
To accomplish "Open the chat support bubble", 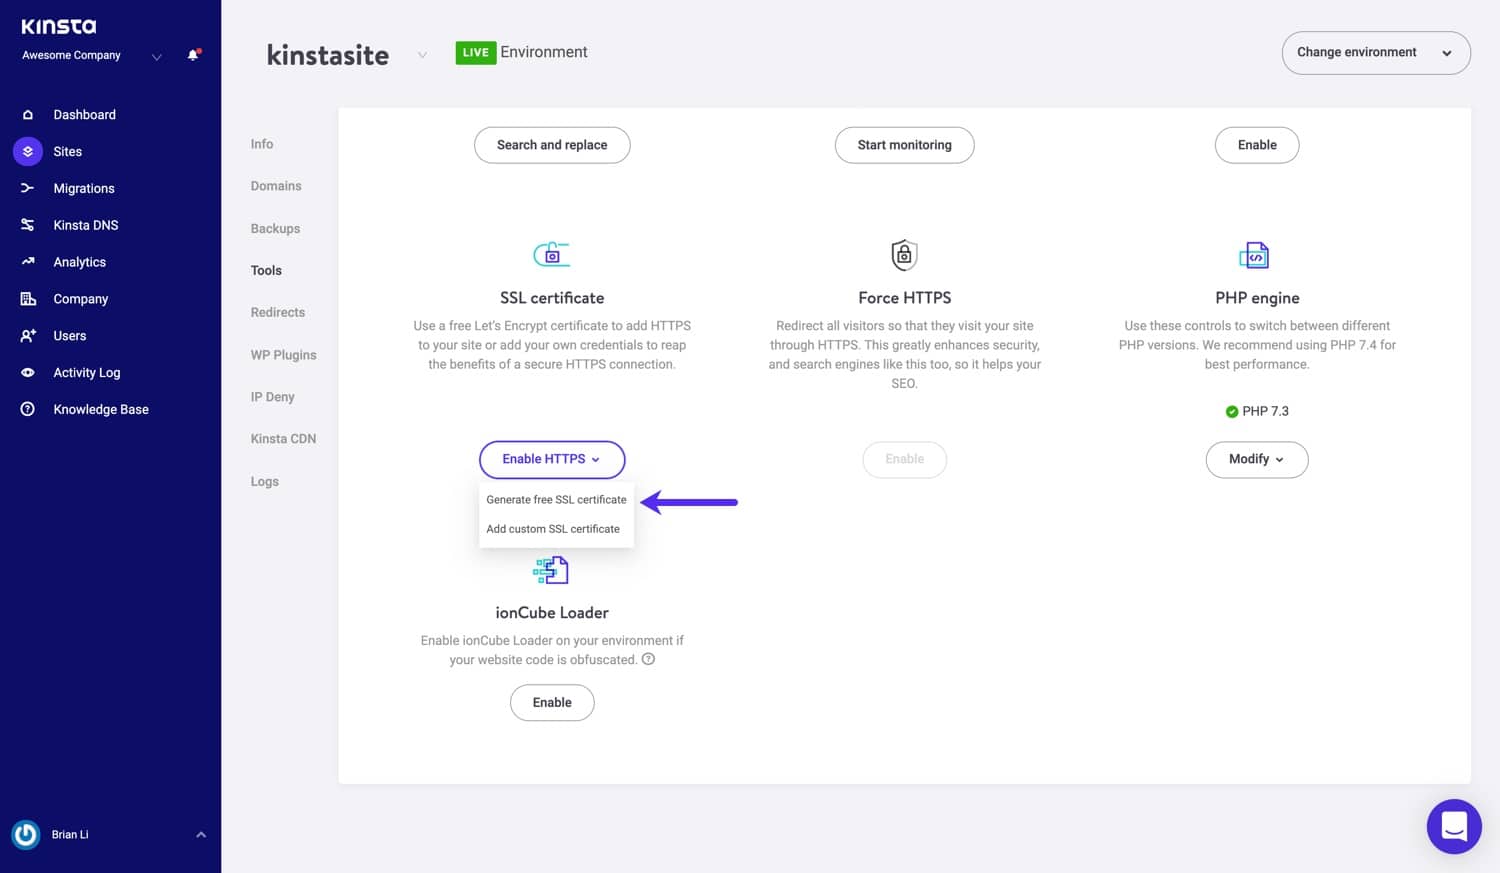I will click(x=1454, y=826).
